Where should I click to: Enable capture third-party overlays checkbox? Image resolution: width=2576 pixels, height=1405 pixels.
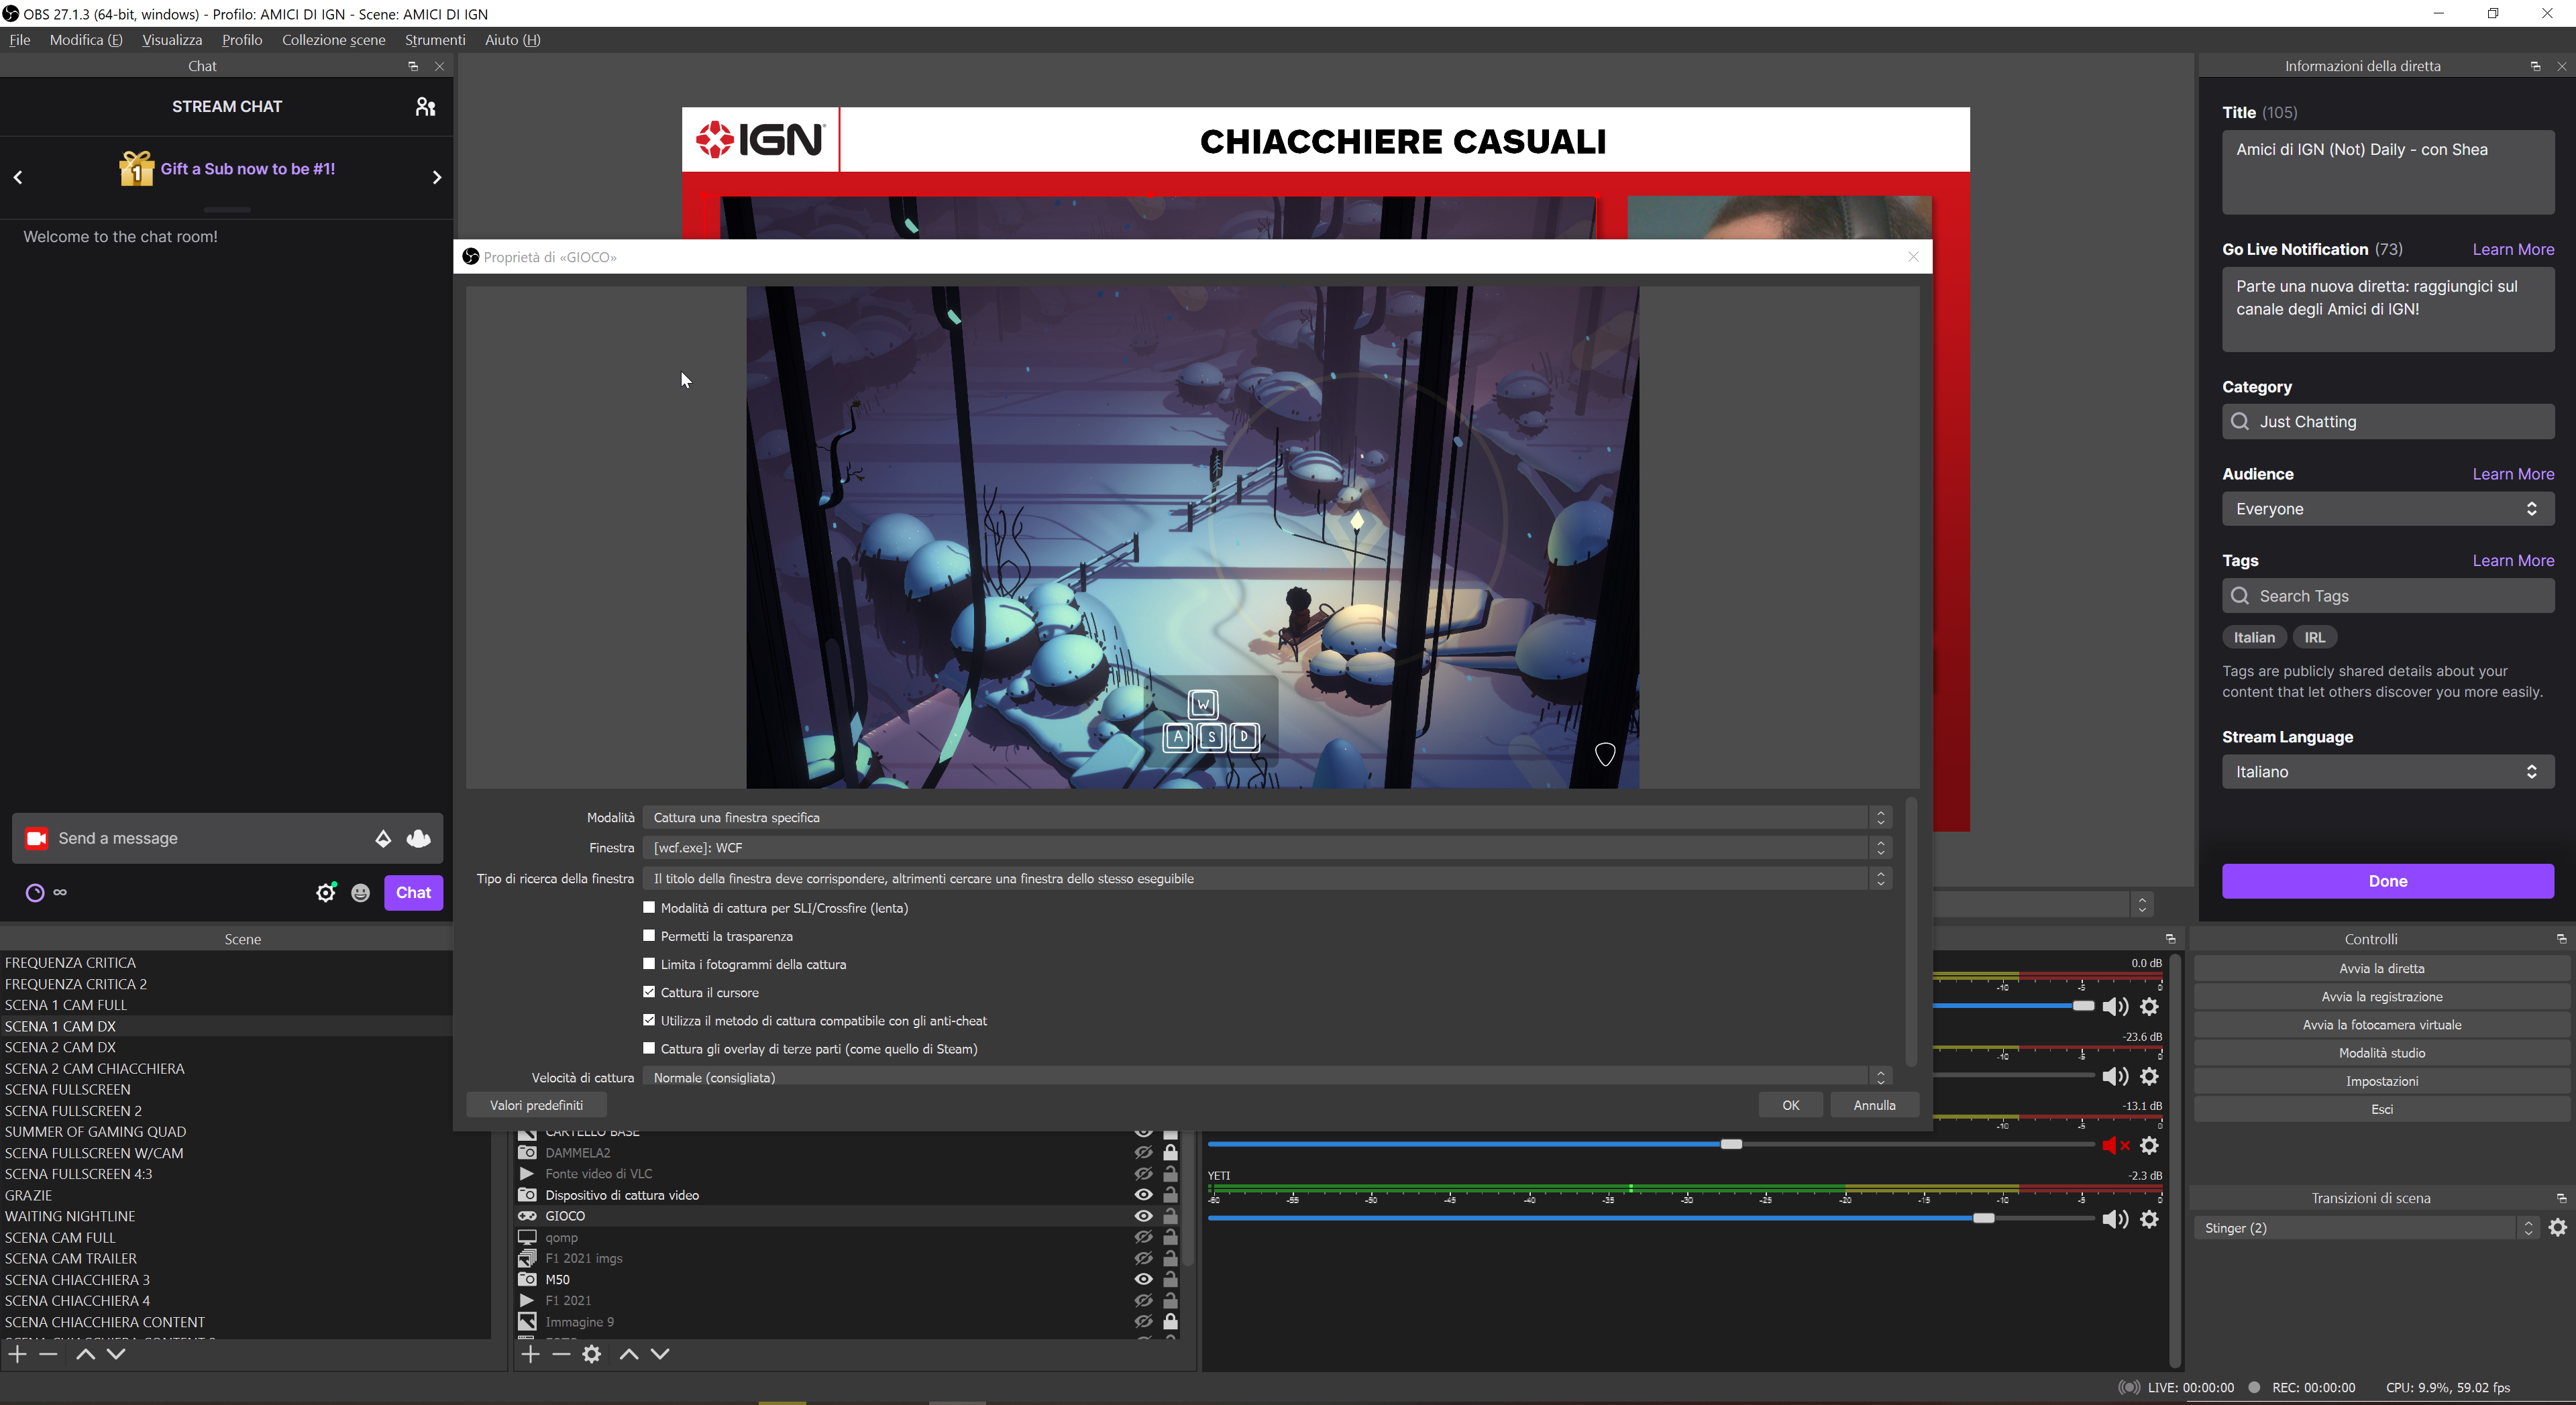pyautogui.click(x=649, y=1047)
